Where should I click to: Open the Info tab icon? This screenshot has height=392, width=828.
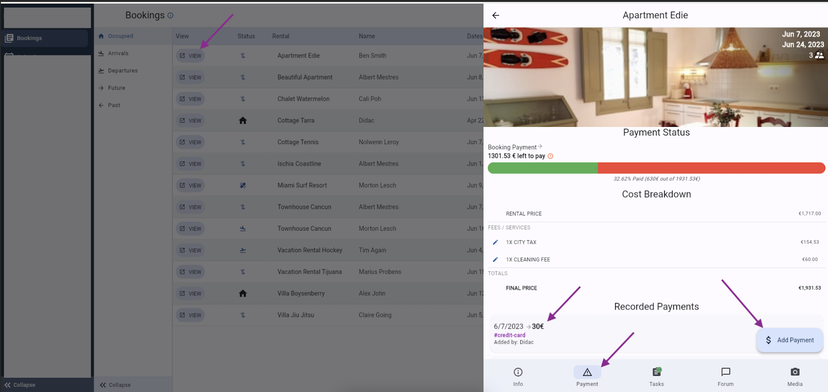pos(518,372)
